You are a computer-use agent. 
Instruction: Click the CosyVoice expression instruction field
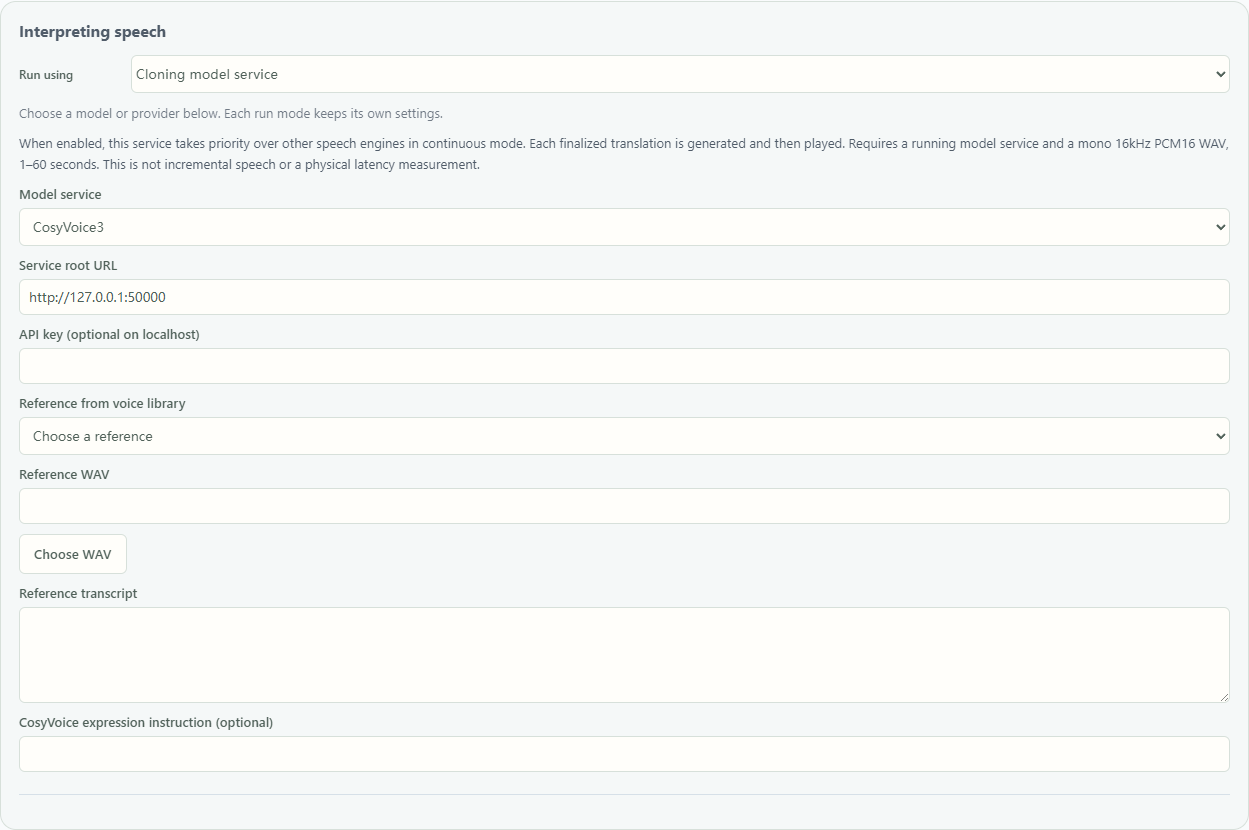coord(624,754)
